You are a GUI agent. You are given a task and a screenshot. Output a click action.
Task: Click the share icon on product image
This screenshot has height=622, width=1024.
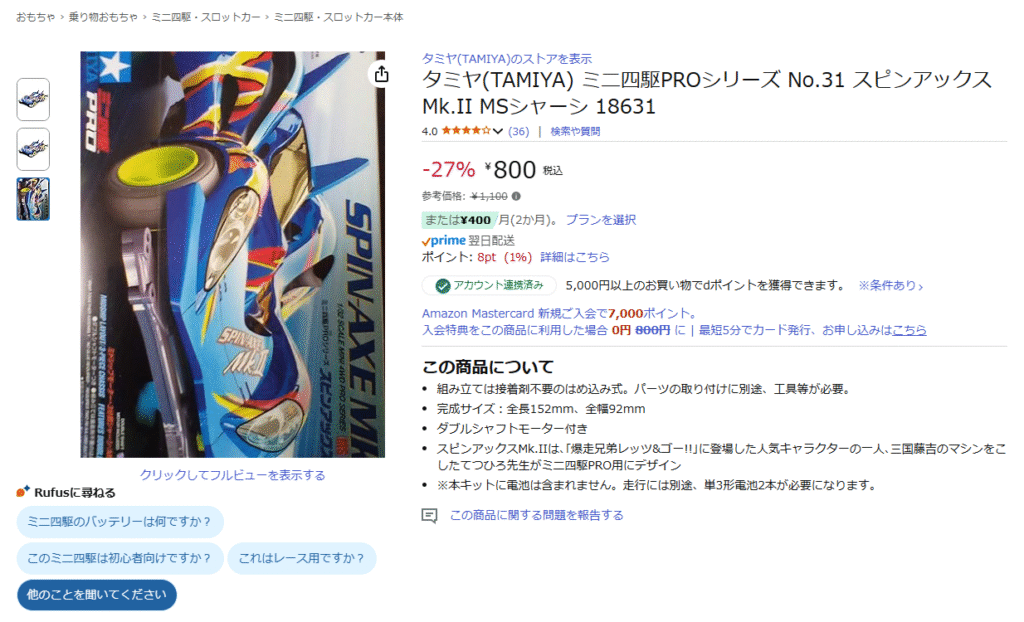pos(381,74)
